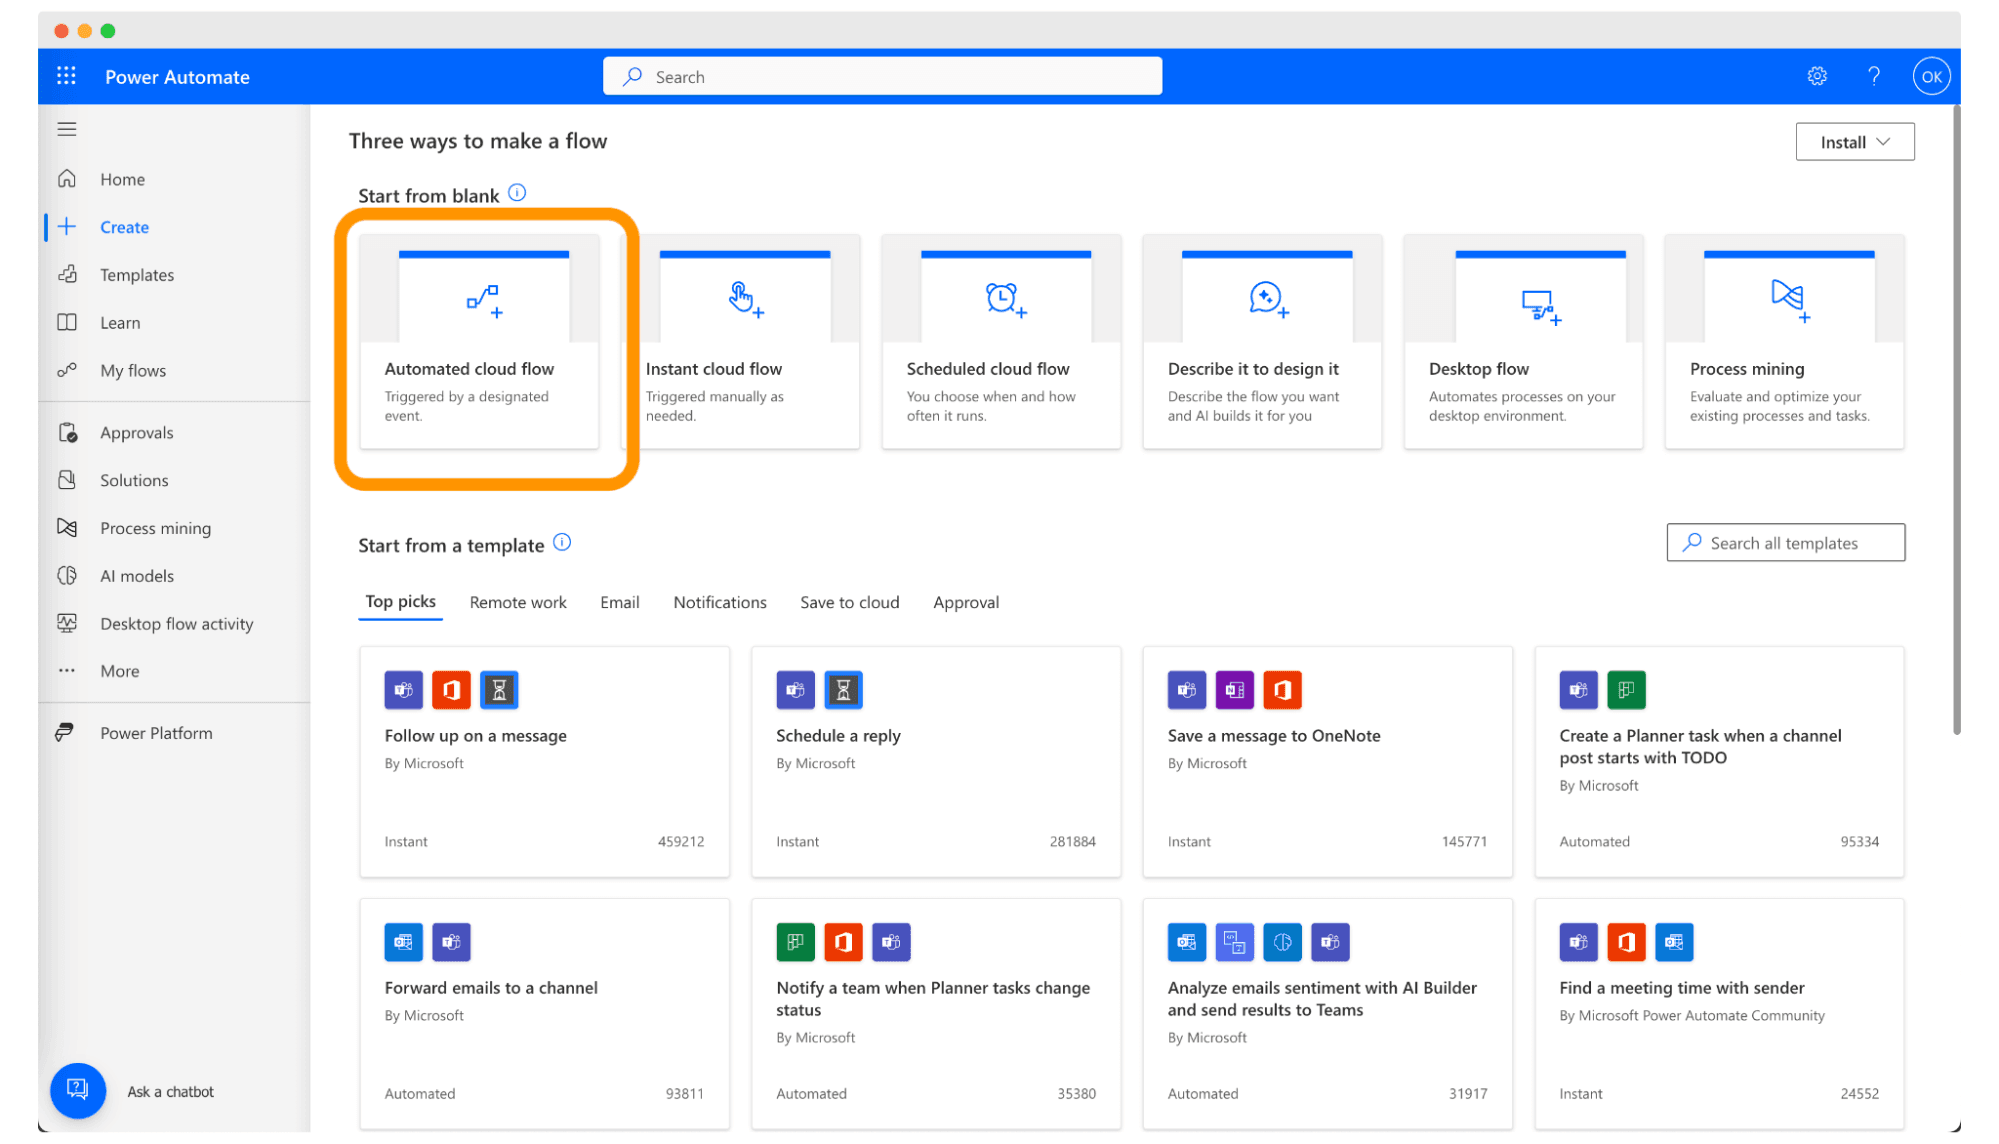Click the Process mining card icon
This screenshot has width=1999, height=1144.
[1789, 299]
